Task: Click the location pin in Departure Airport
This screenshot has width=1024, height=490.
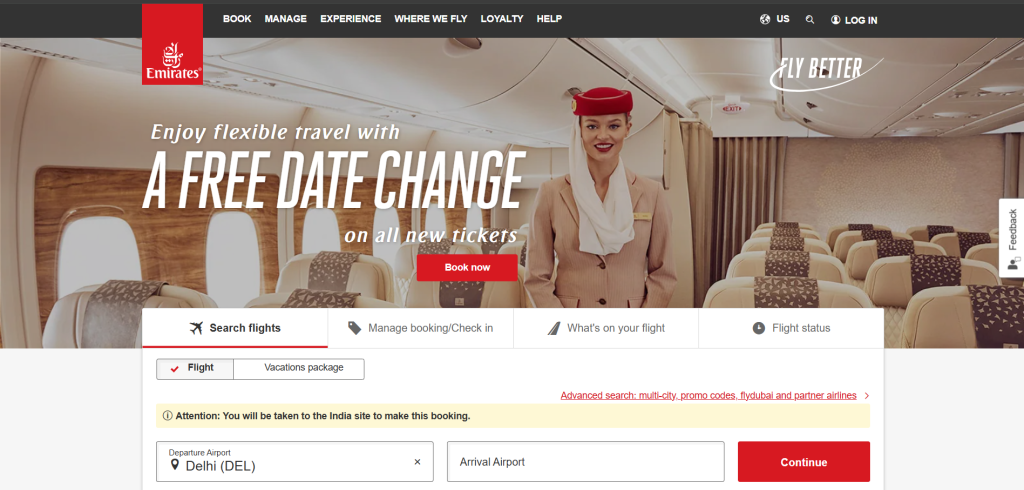Action: tap(174, 465)
